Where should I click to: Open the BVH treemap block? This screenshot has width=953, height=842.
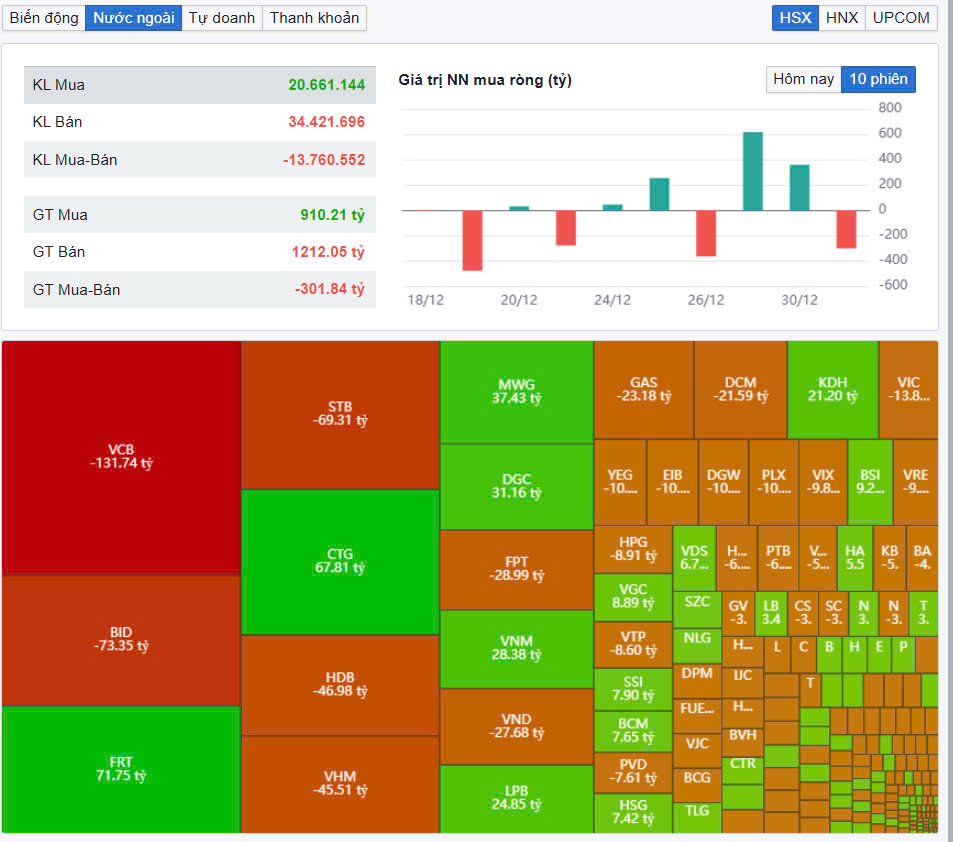pos(743,742)
